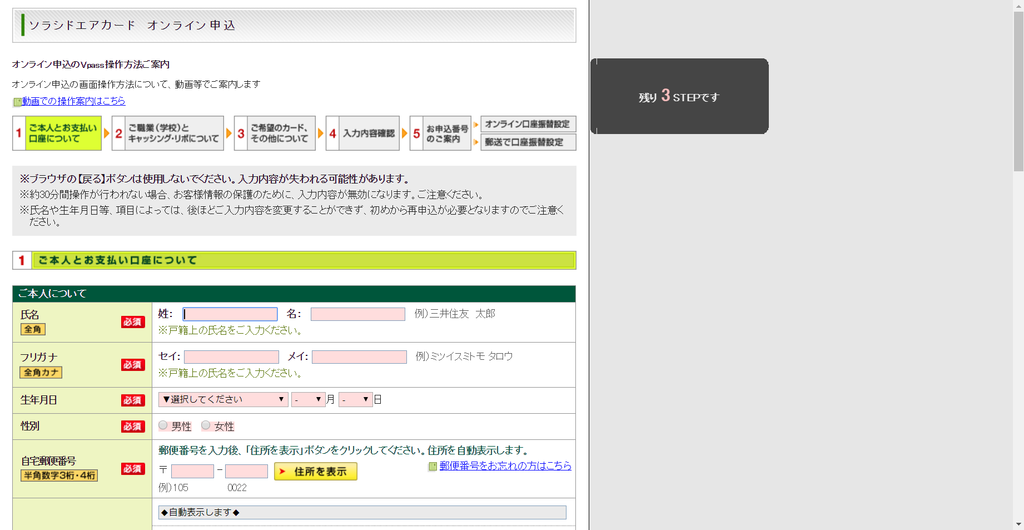Viewport: 1024px width, 530px height.
Task: Click the 必須 badge in the 氏名 row
Action: [x=133, y=322]
